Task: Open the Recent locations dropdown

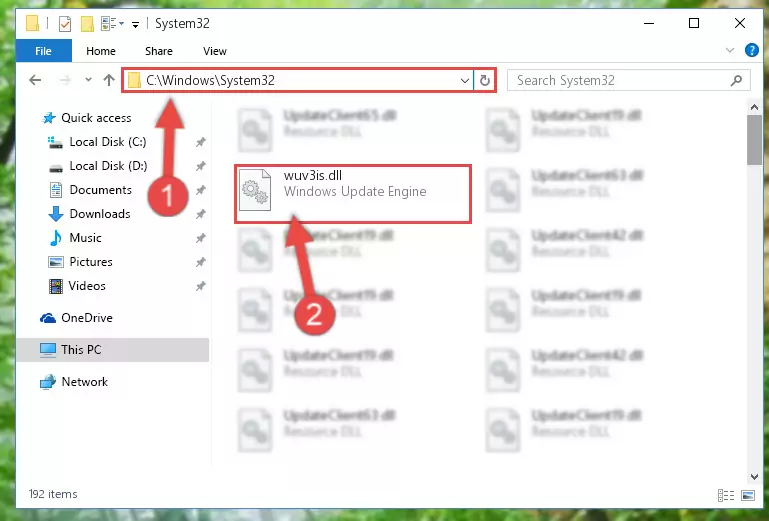Action: pyautogui.click(x=88, y=79)
